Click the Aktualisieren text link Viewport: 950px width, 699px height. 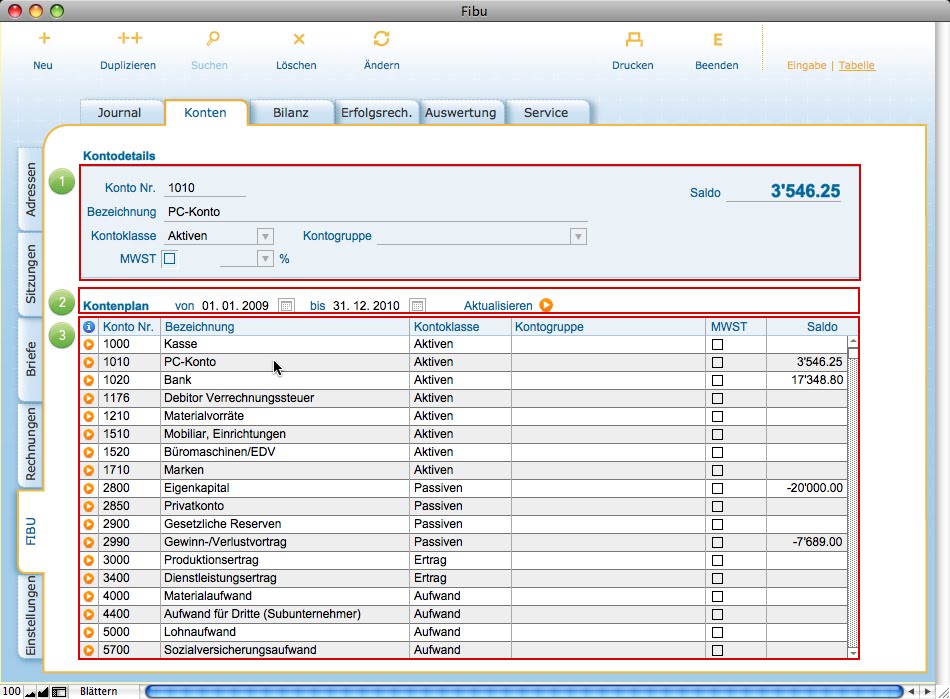click(x=498, y=306)
